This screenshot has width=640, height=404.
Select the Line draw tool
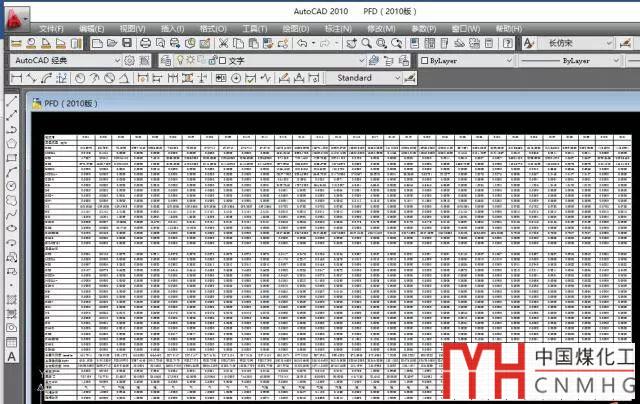[11, 101]
